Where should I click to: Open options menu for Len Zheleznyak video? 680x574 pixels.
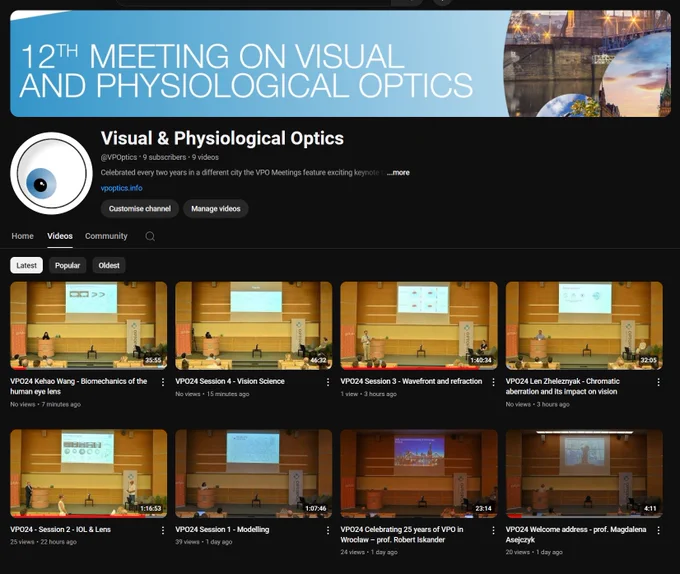(658, 382)
